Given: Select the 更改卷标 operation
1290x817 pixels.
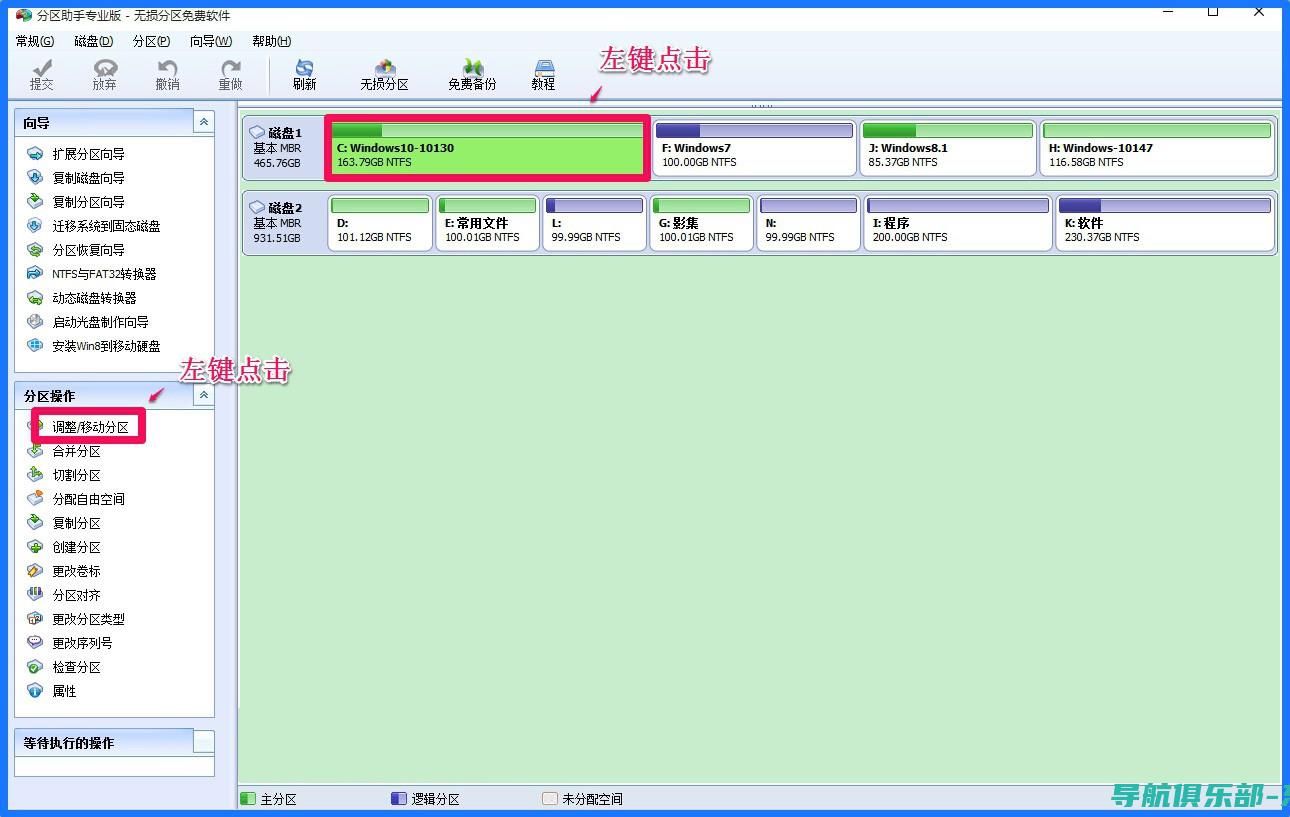Looking at the screenshot, I should tap(64, 571).
